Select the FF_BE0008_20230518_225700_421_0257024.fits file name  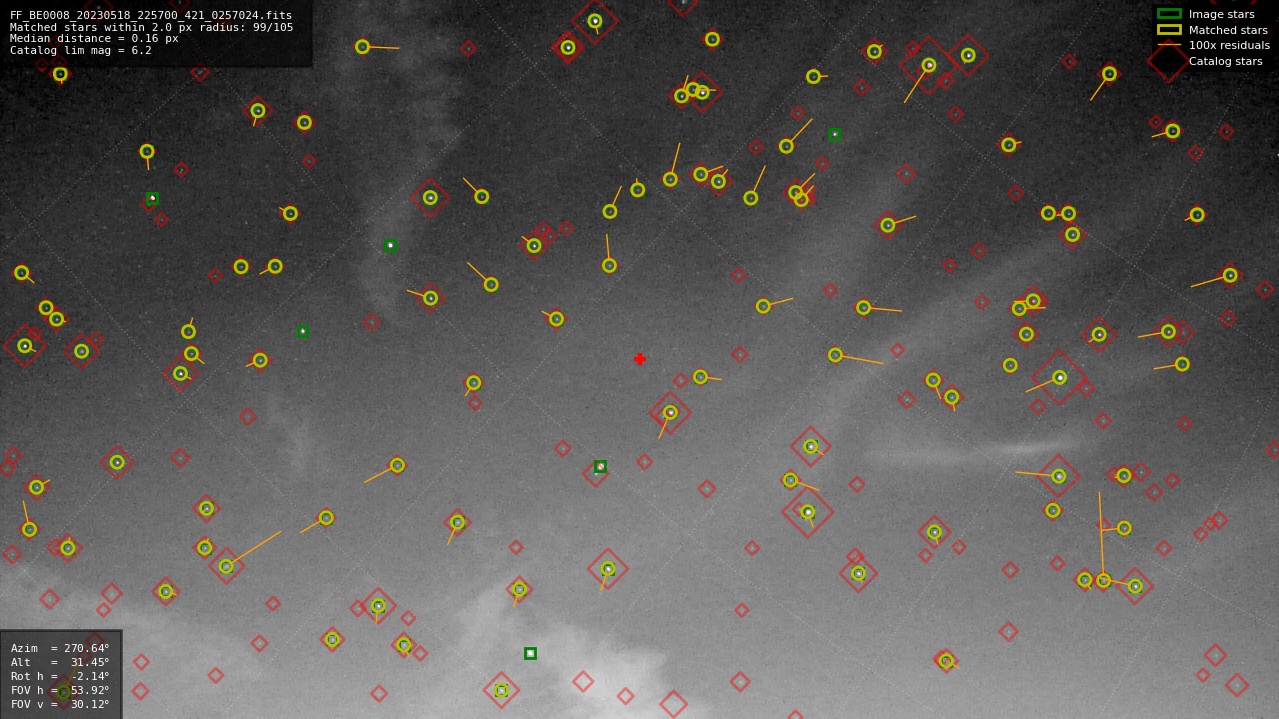(x=151, y=16)
